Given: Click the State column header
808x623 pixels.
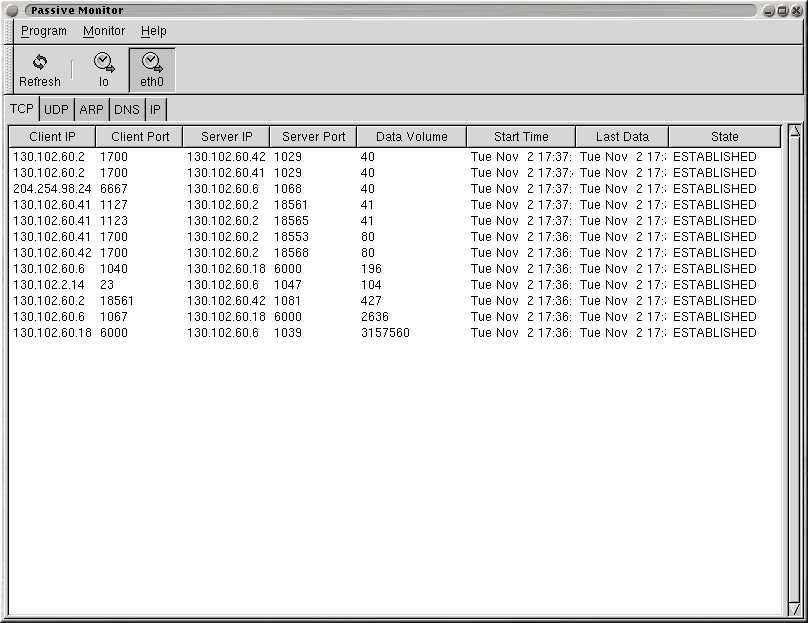Looking at the screenshot, I should tap(725, 137).
